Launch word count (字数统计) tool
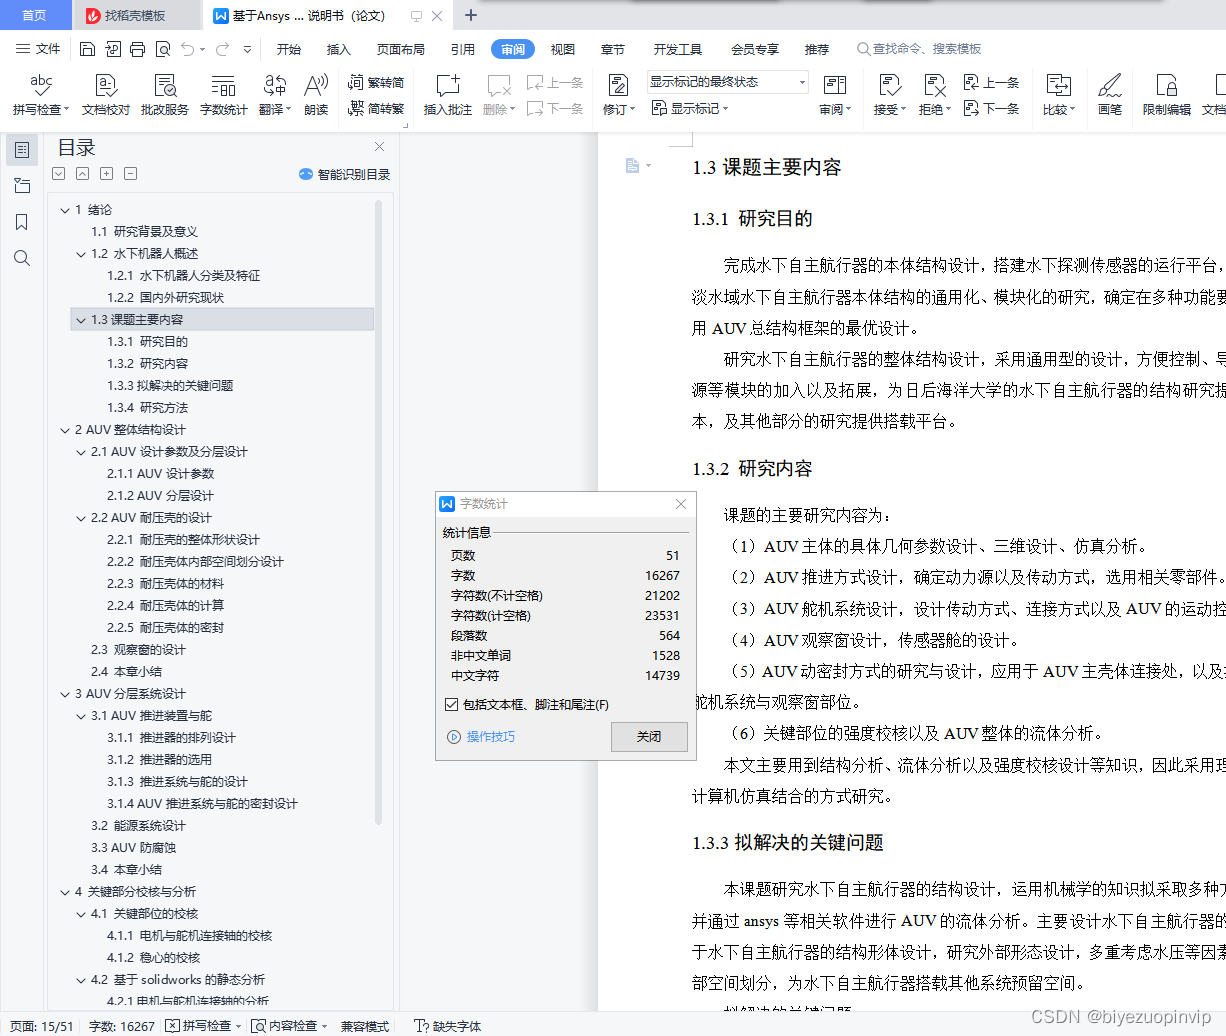The image size is (1226, 1036). click(x=224, y=95)
